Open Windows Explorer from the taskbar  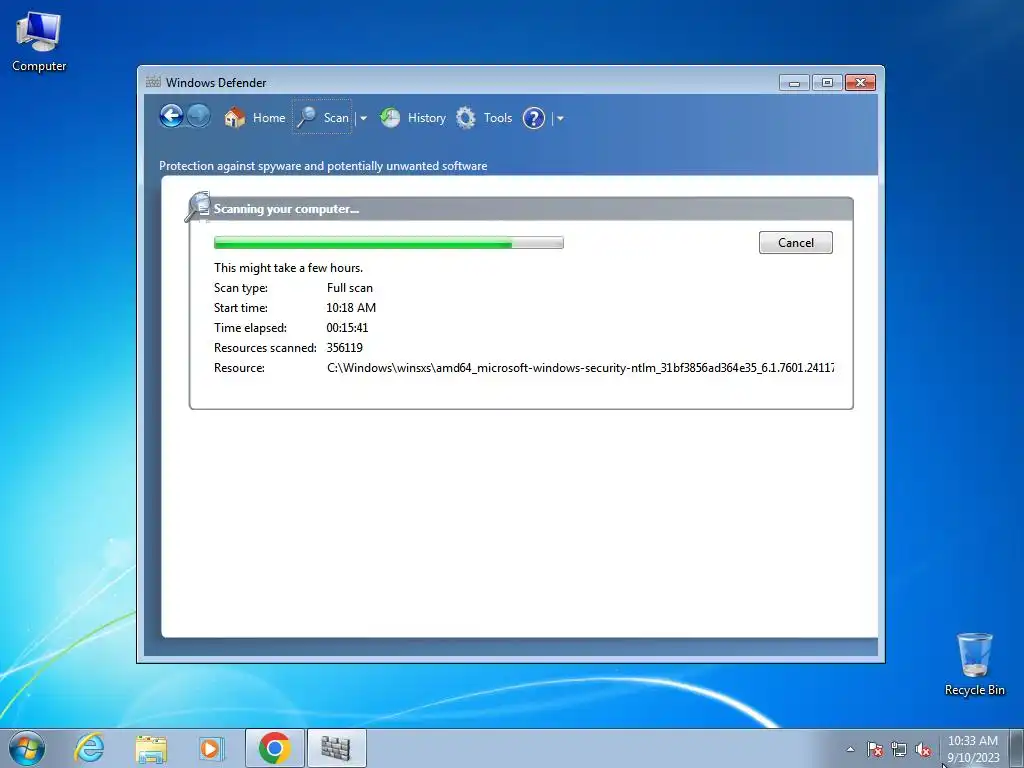151,748
